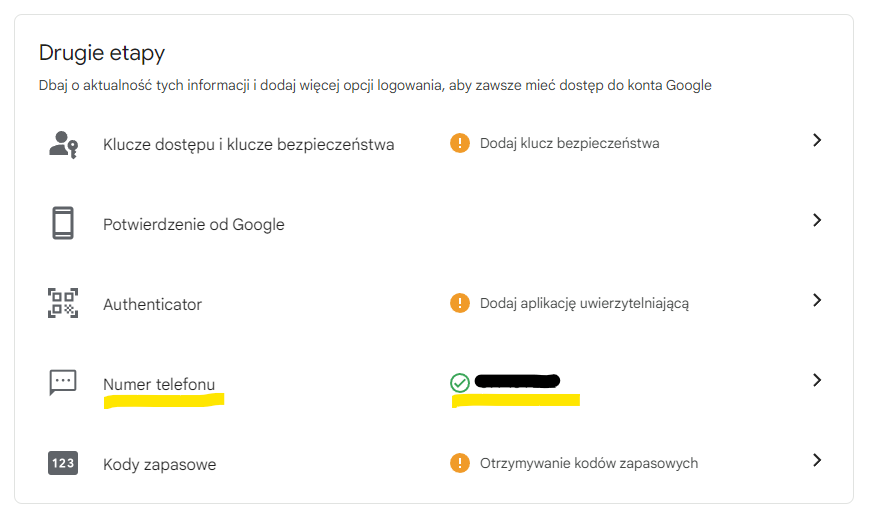874x513 pixels.
Task: Click the redacted phone number entry
Action: click(517, 381)
